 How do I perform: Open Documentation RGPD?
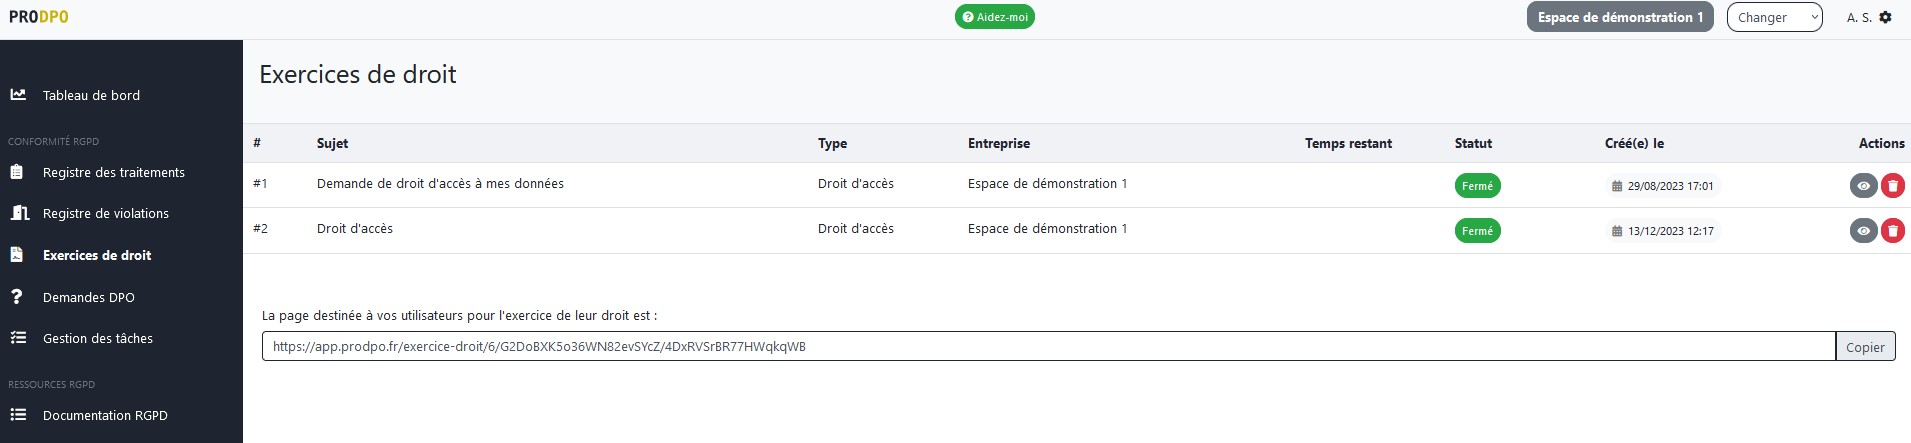(x=105, y=415)
